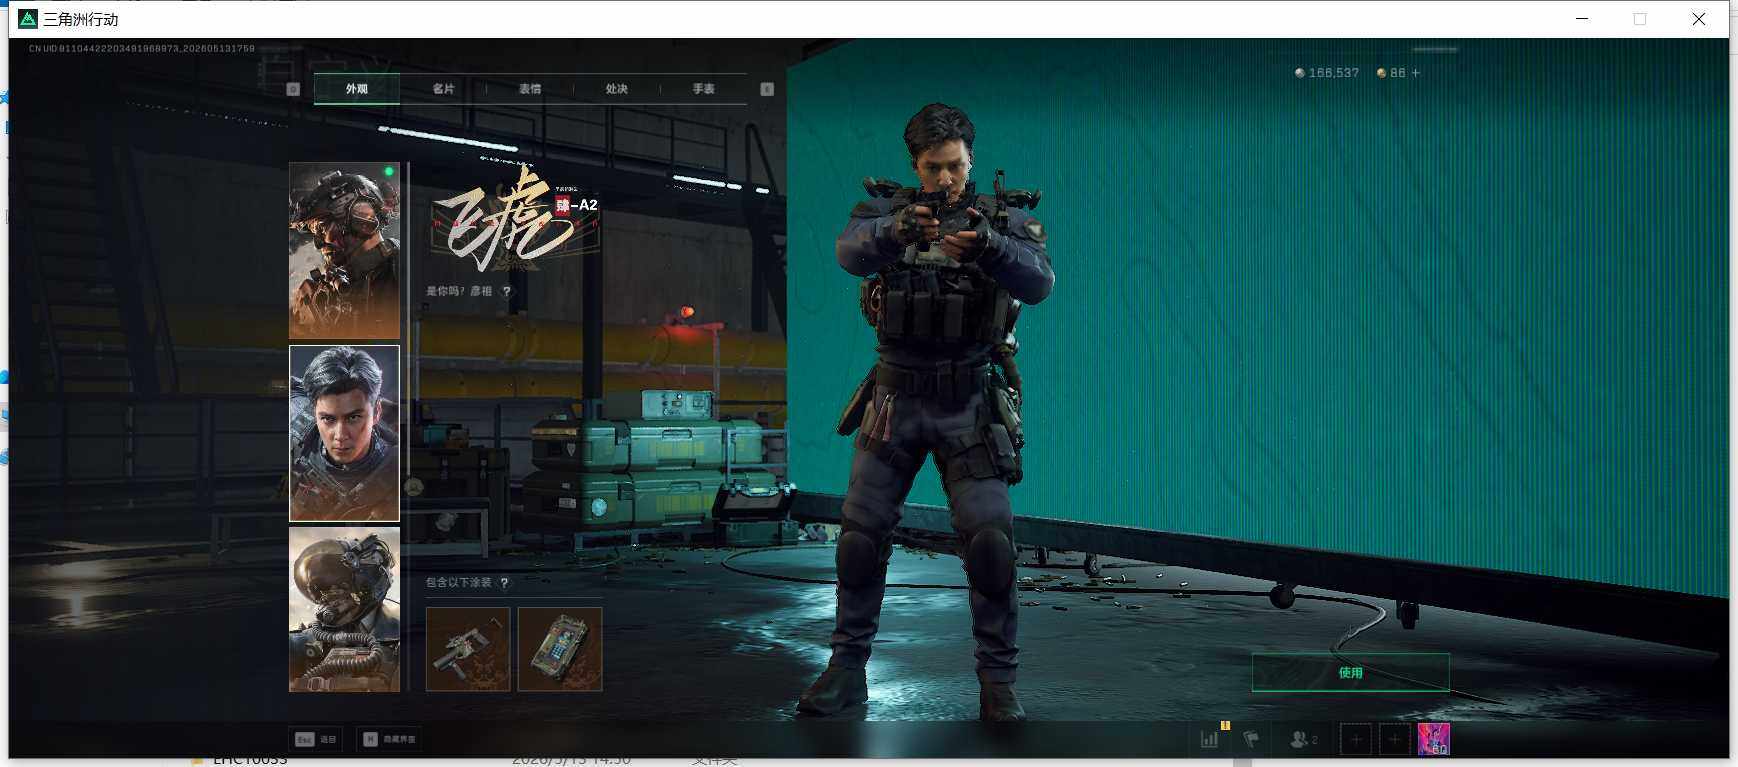Select the bare-faced operator skin thumbnail

tap(344, 433)
